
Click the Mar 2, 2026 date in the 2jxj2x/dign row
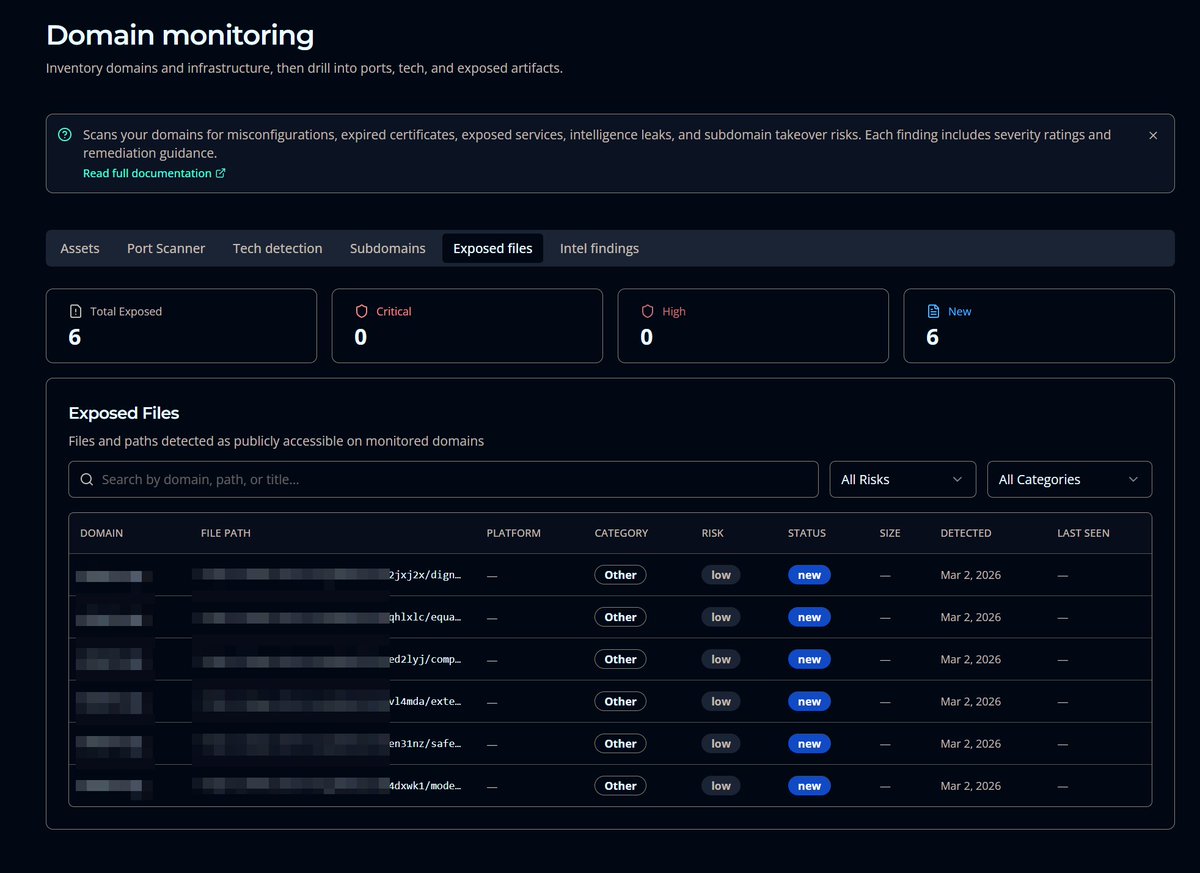point(970,575)
